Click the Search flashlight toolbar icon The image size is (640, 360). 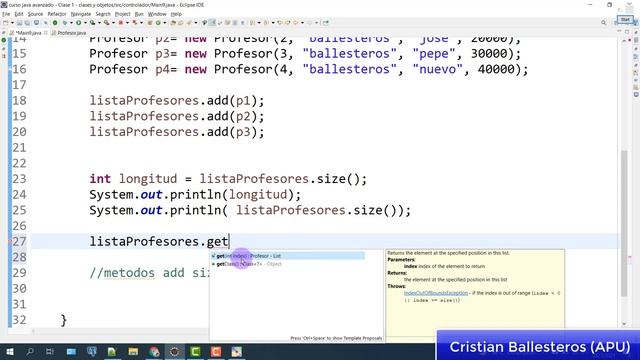189,23
